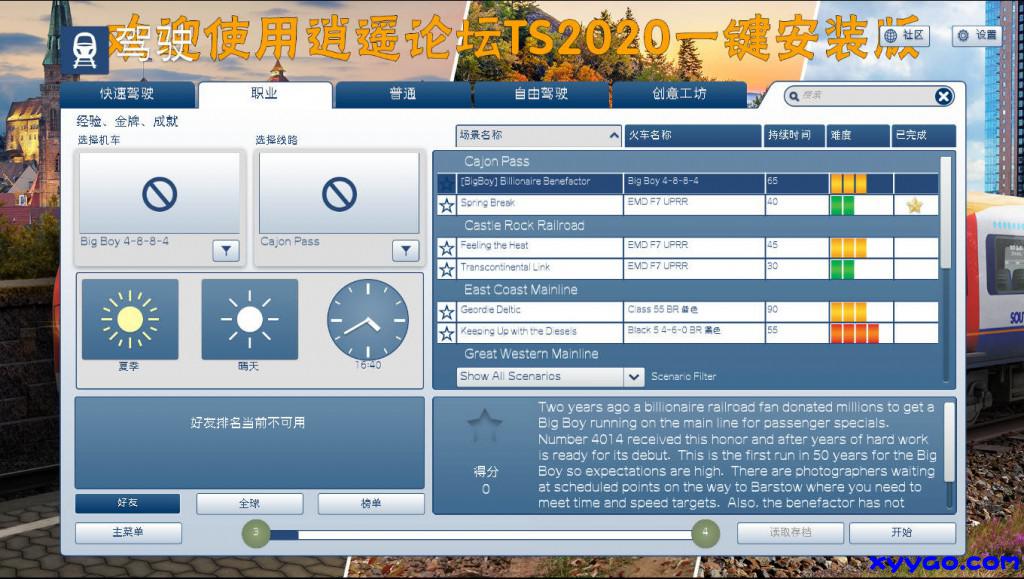Select the 夏季 summer season icon
The image size is (1024, 579).
tap(130, 320)
